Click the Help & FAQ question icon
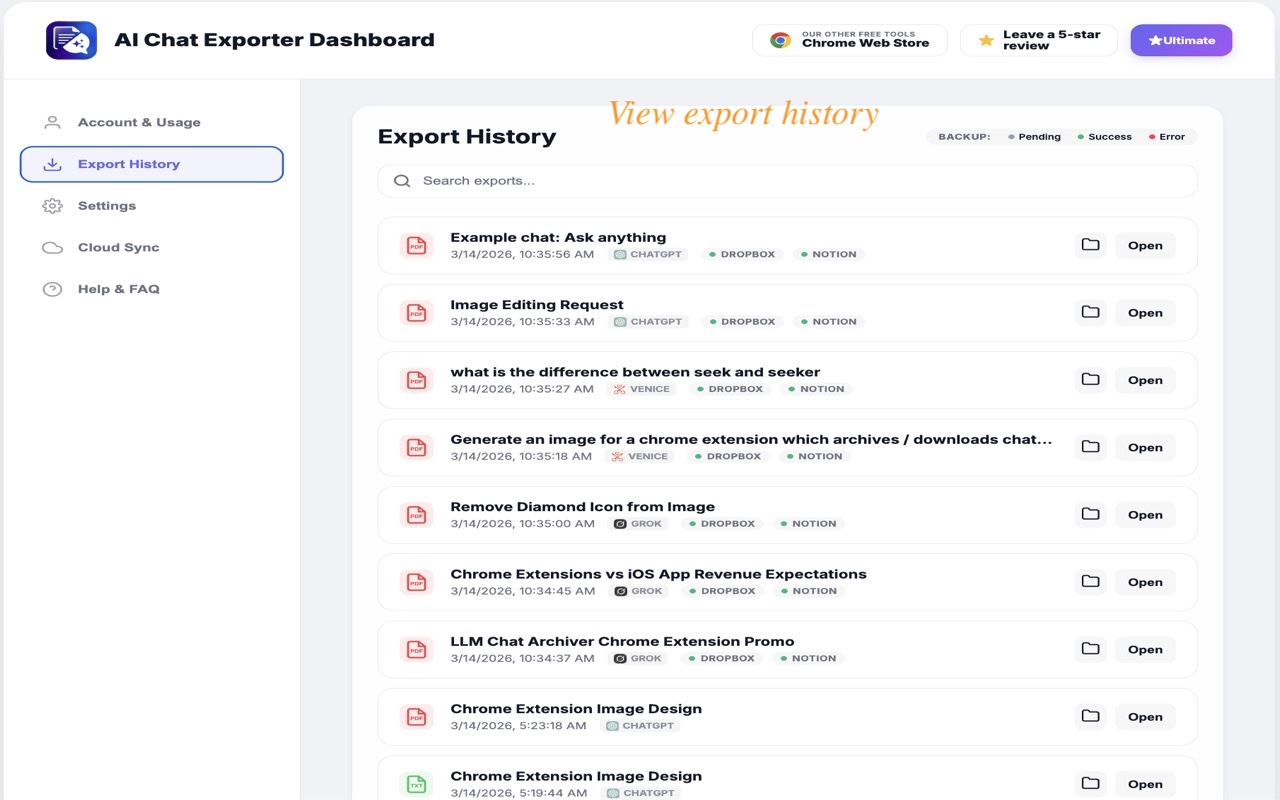Viewport: 1280px width, 800px height. [x=52, y=289]
